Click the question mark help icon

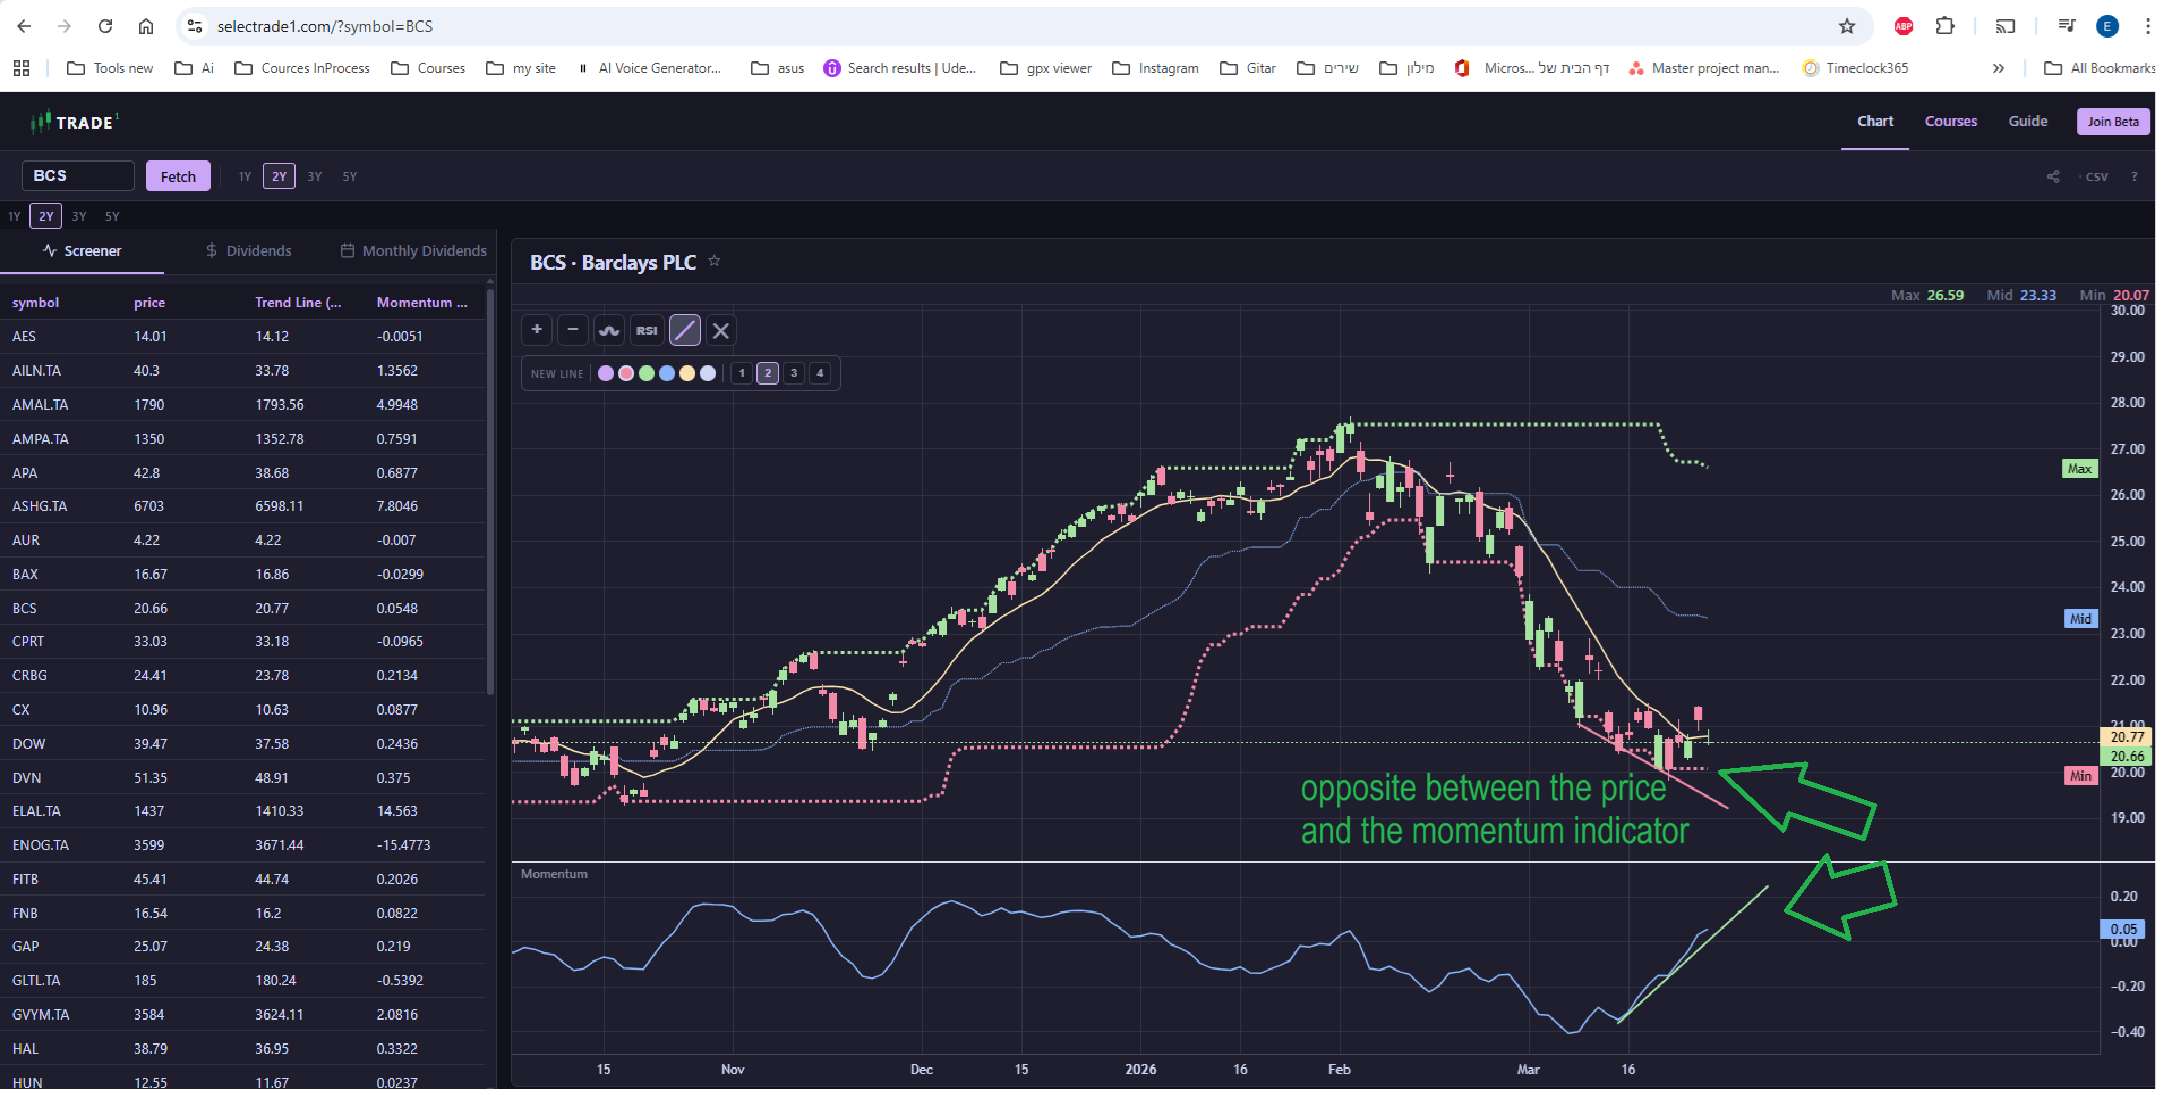pyautogui.click(x=2134, y=177)
